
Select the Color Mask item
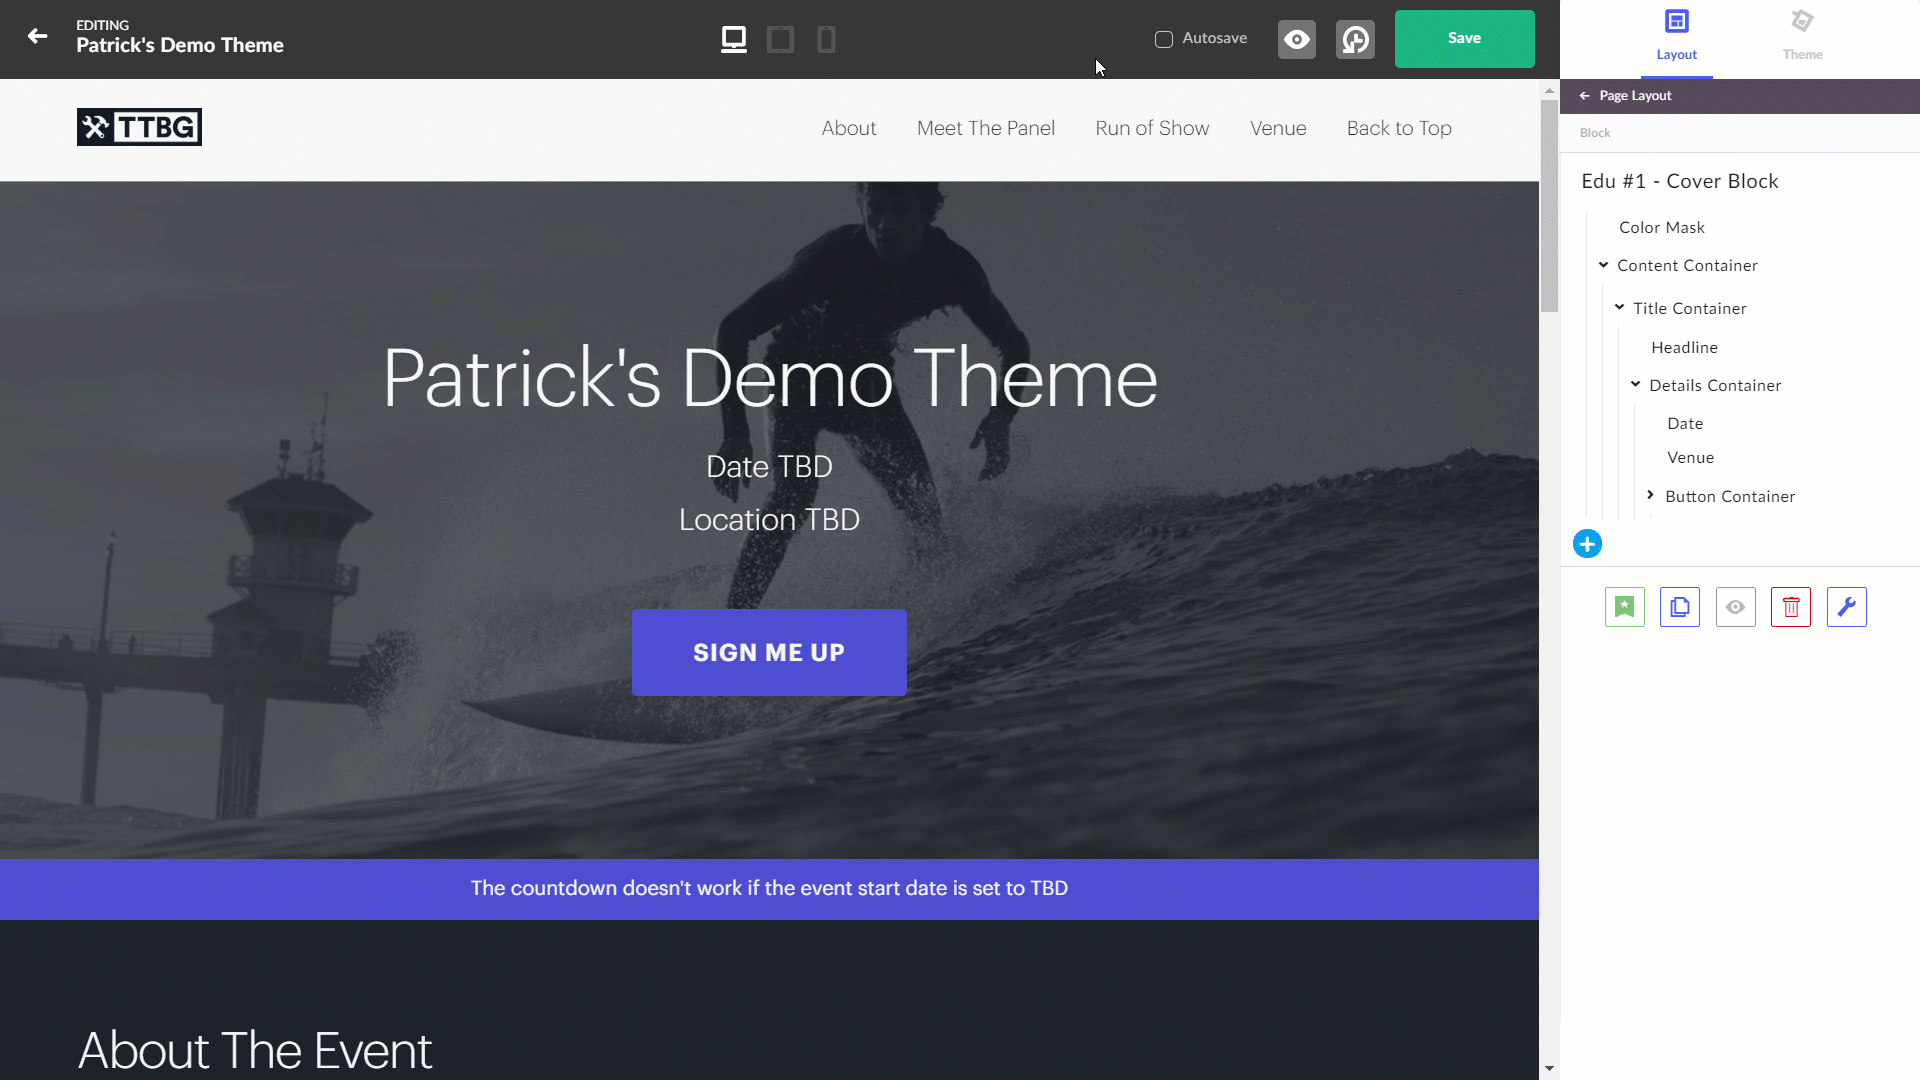[x=1662, y=227]
